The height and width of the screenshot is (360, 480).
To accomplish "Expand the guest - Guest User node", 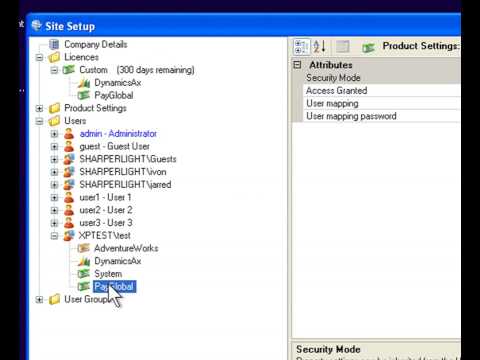I will [54, 147].
